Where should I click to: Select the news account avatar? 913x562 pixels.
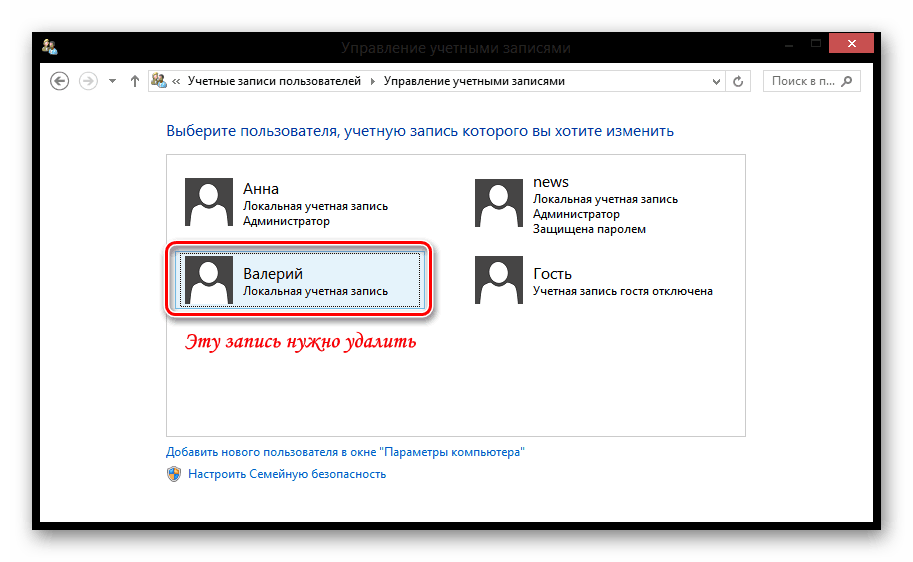pyautogui.click(x=498, y=203)
